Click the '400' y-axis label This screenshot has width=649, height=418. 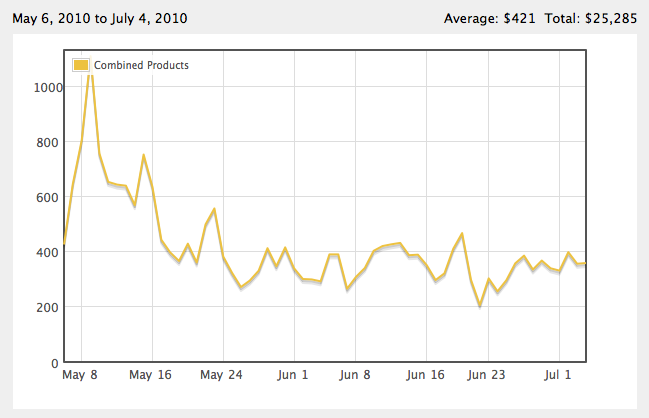pyautogui.click(x=48, y=252)
